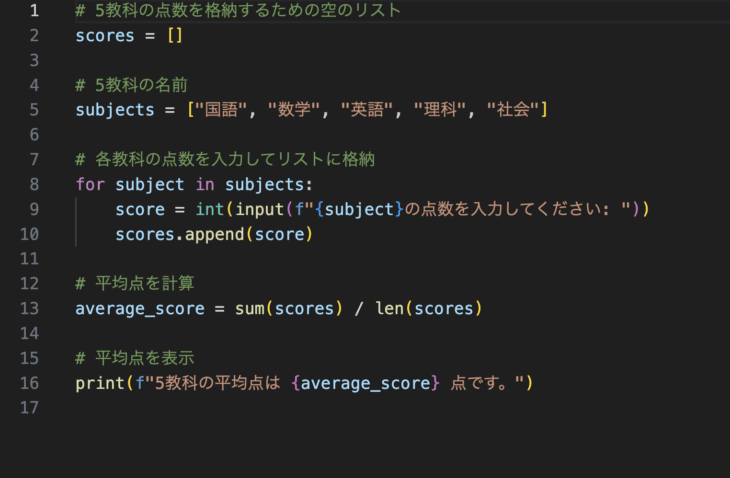730x478 pixels.
Task: Click line number 13 in the gutter
Action: (29, 308)
